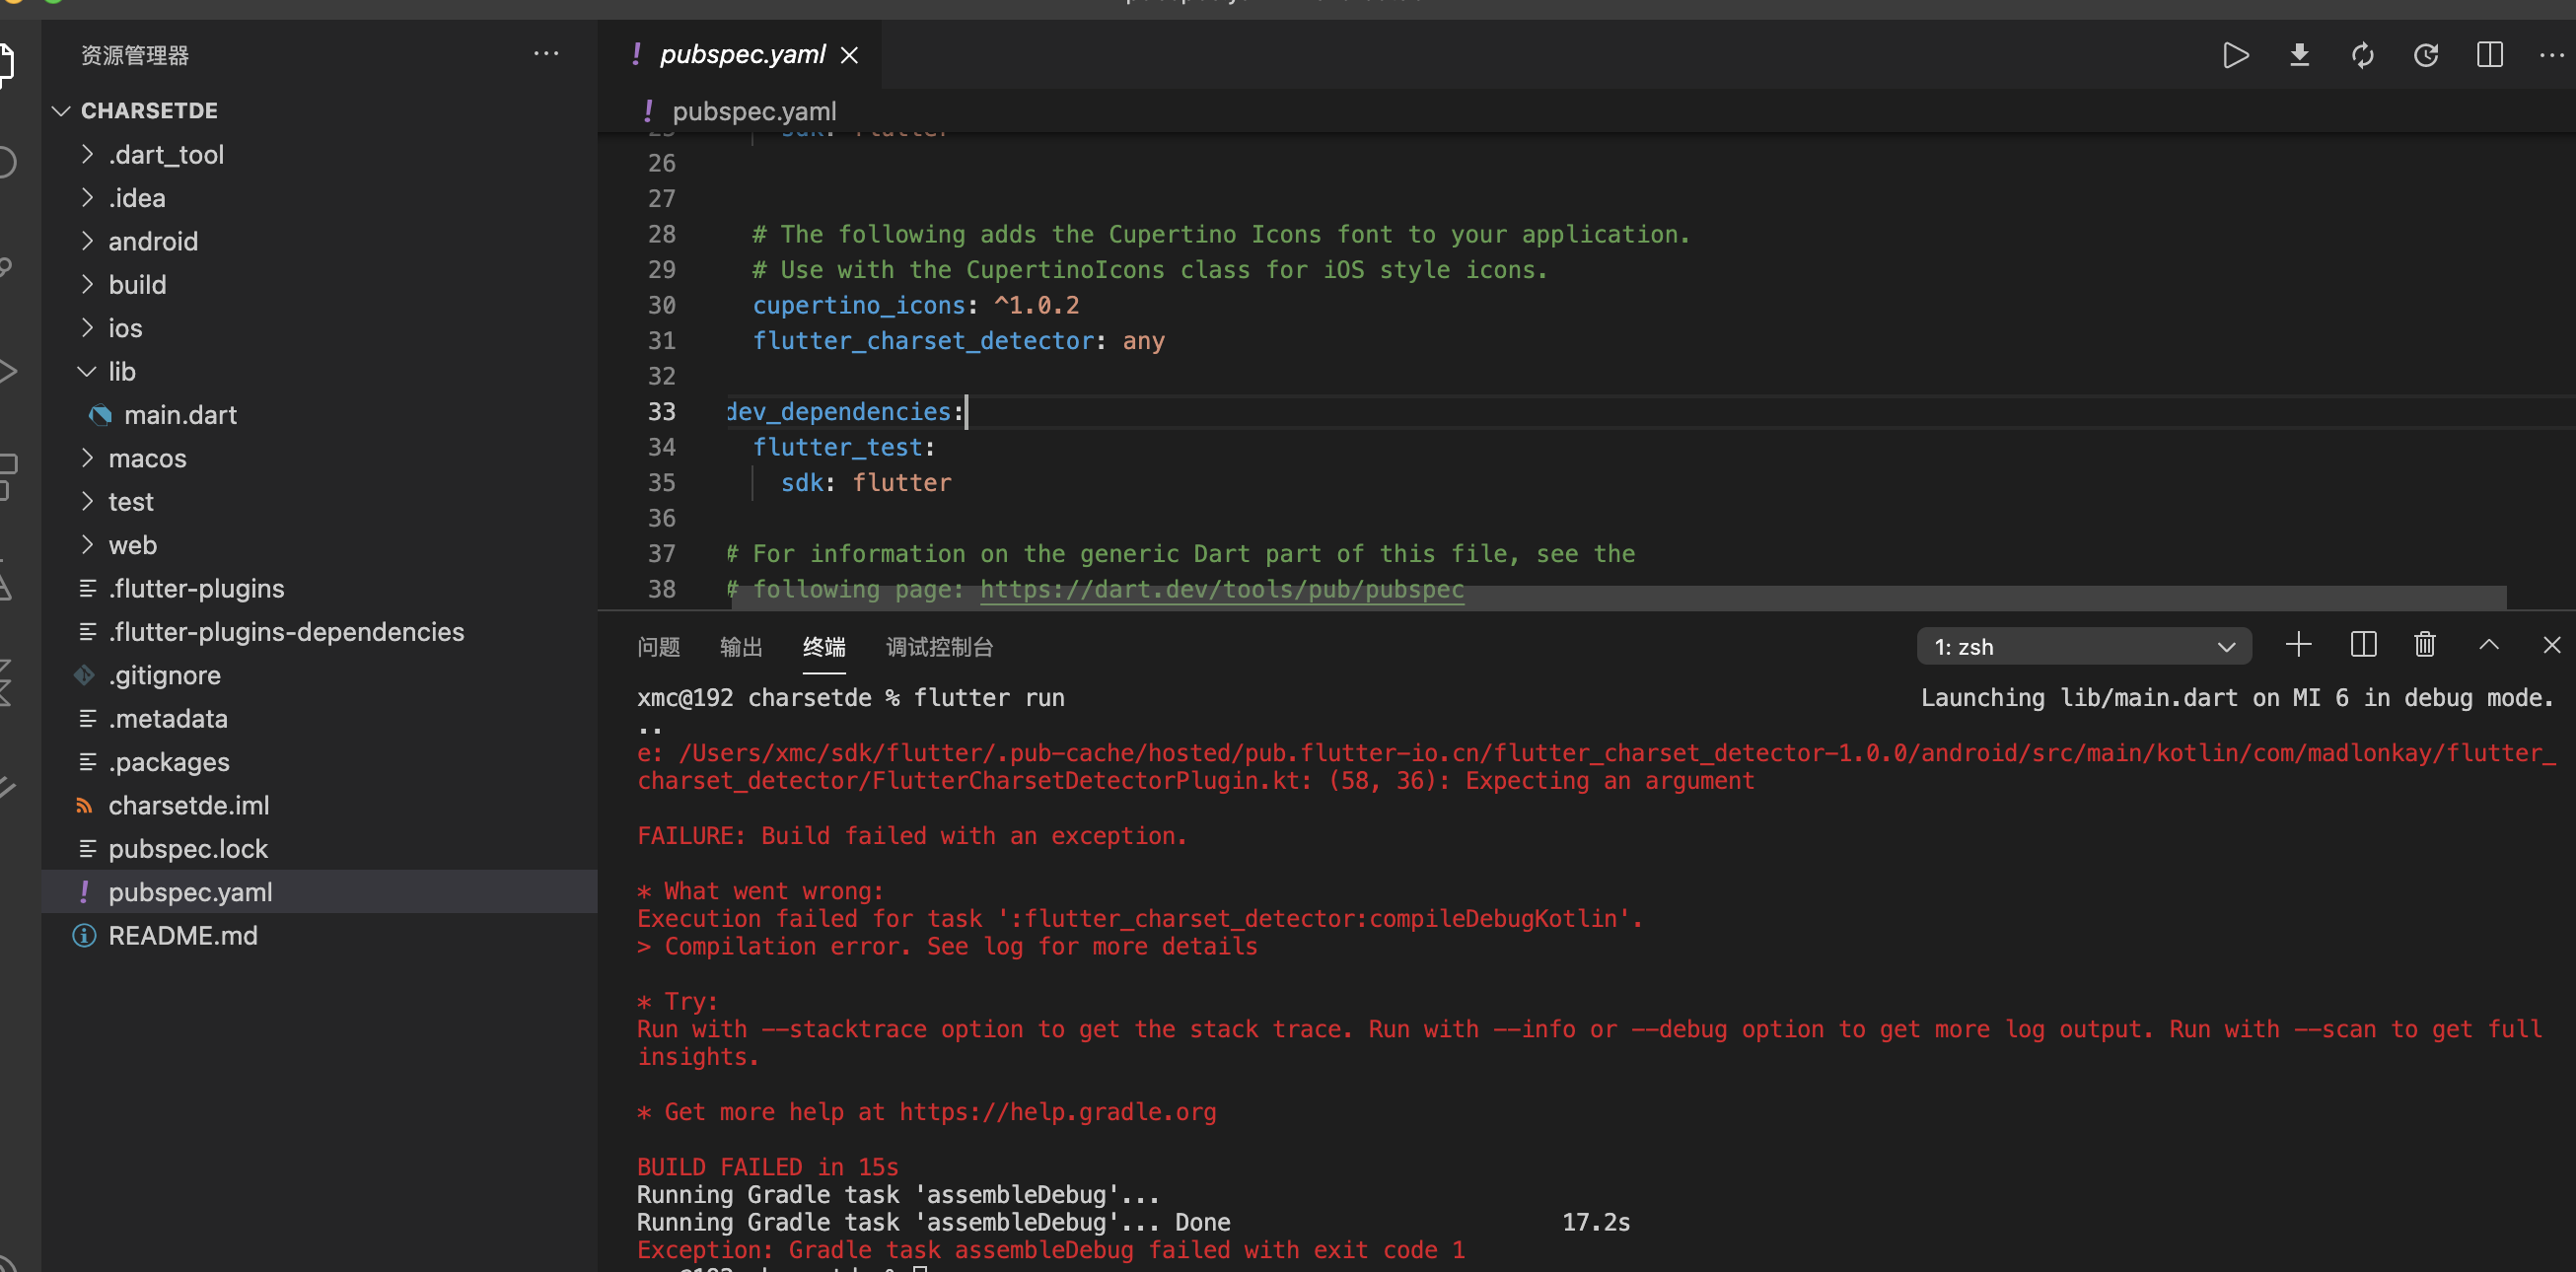Viewport: 2576px width, 1272px height.
Task: Maximize the terminal panel with chevron
Action: point(2489,645)
